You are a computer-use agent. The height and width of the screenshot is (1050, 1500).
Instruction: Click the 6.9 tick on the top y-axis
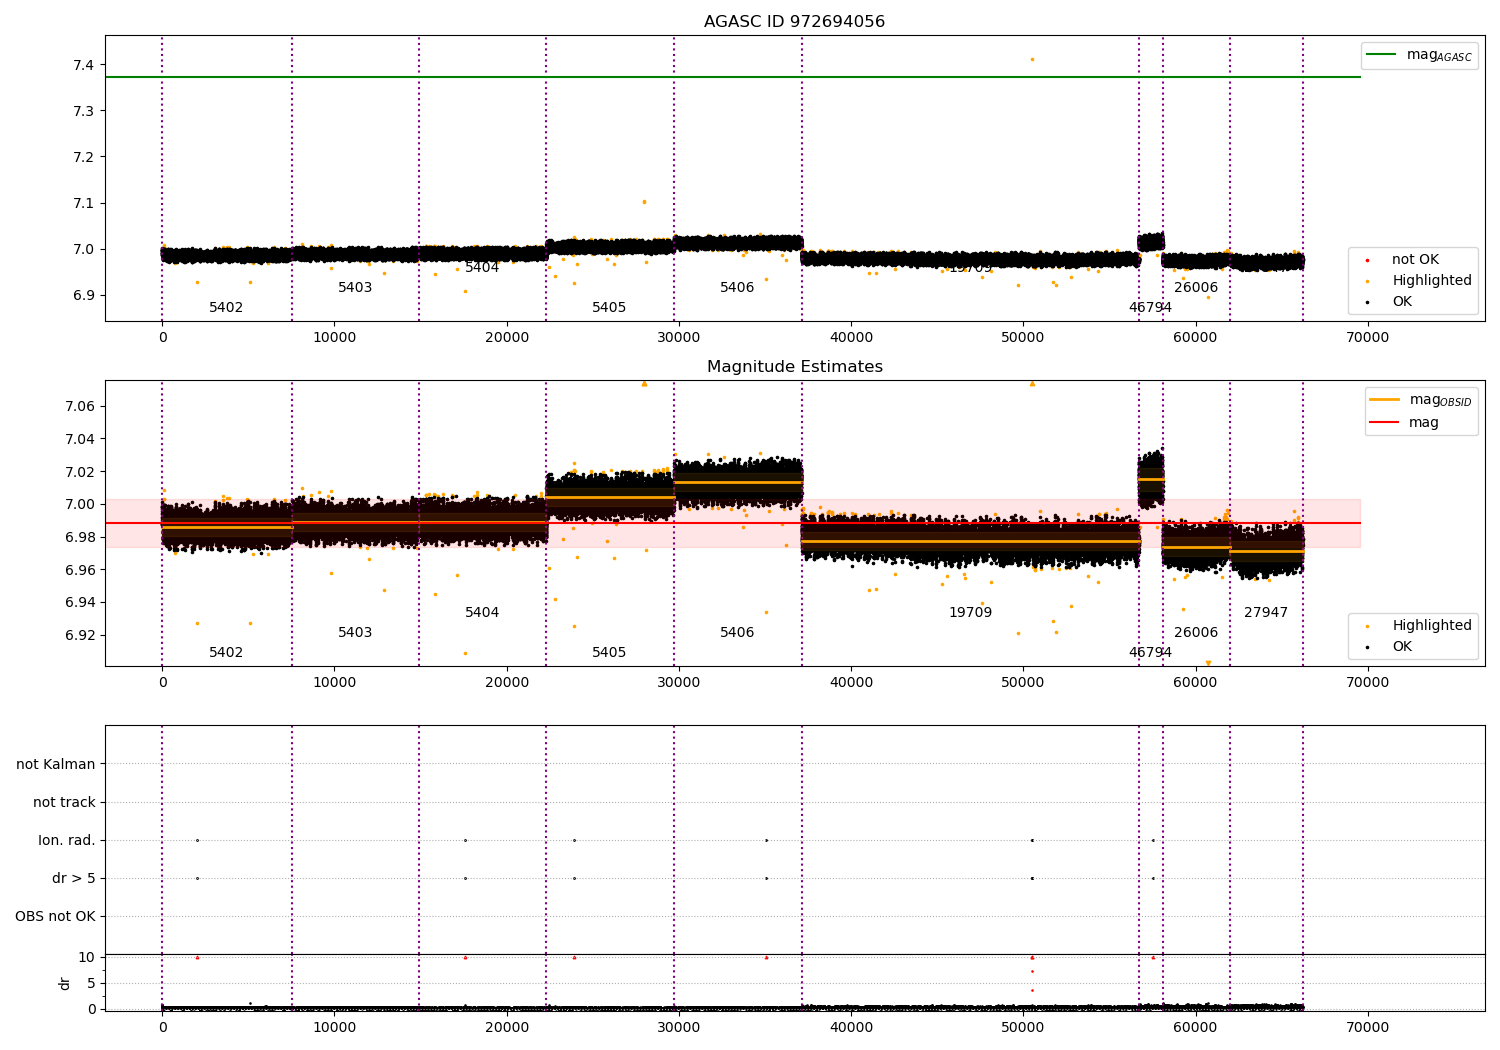tap(83, 295)
